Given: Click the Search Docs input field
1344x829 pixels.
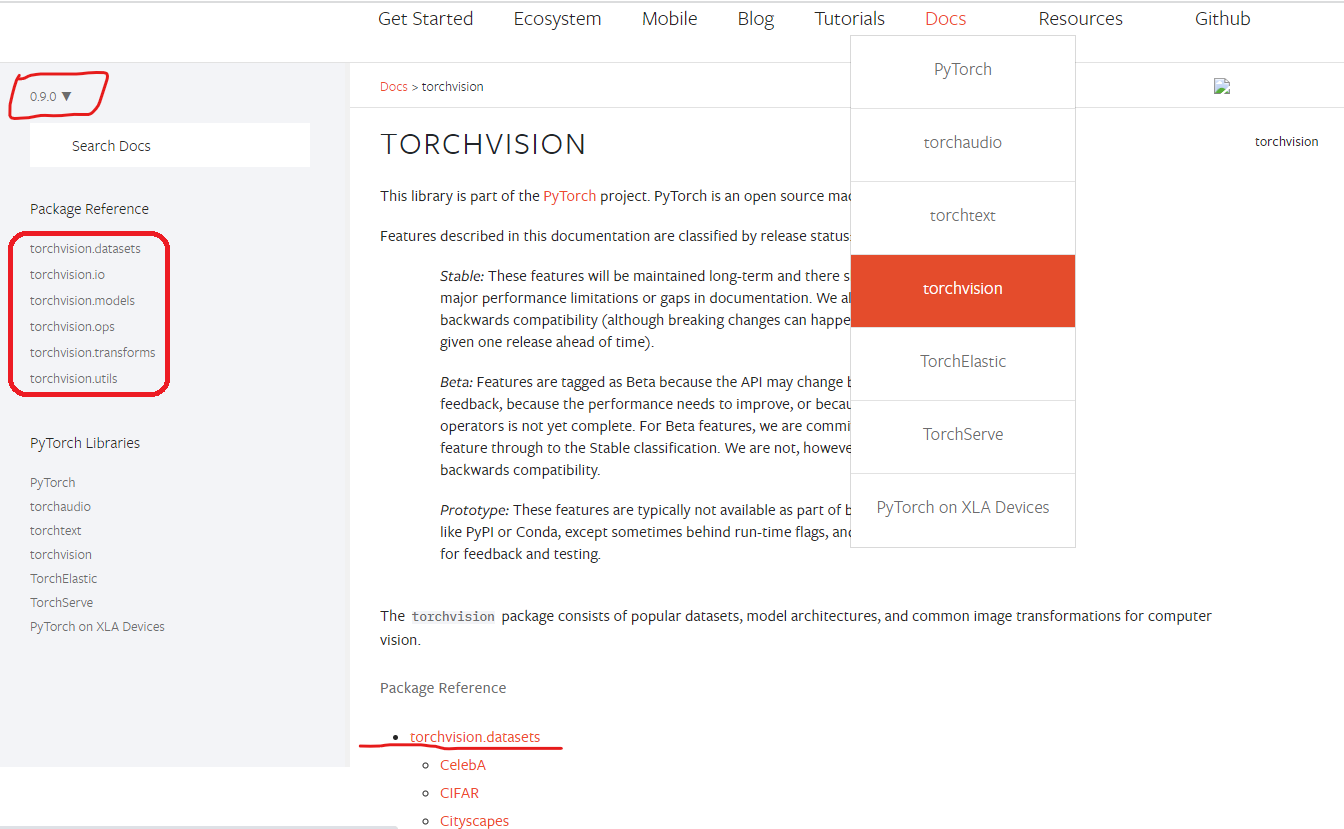Looking at the screenshot, I should (170, 145).
